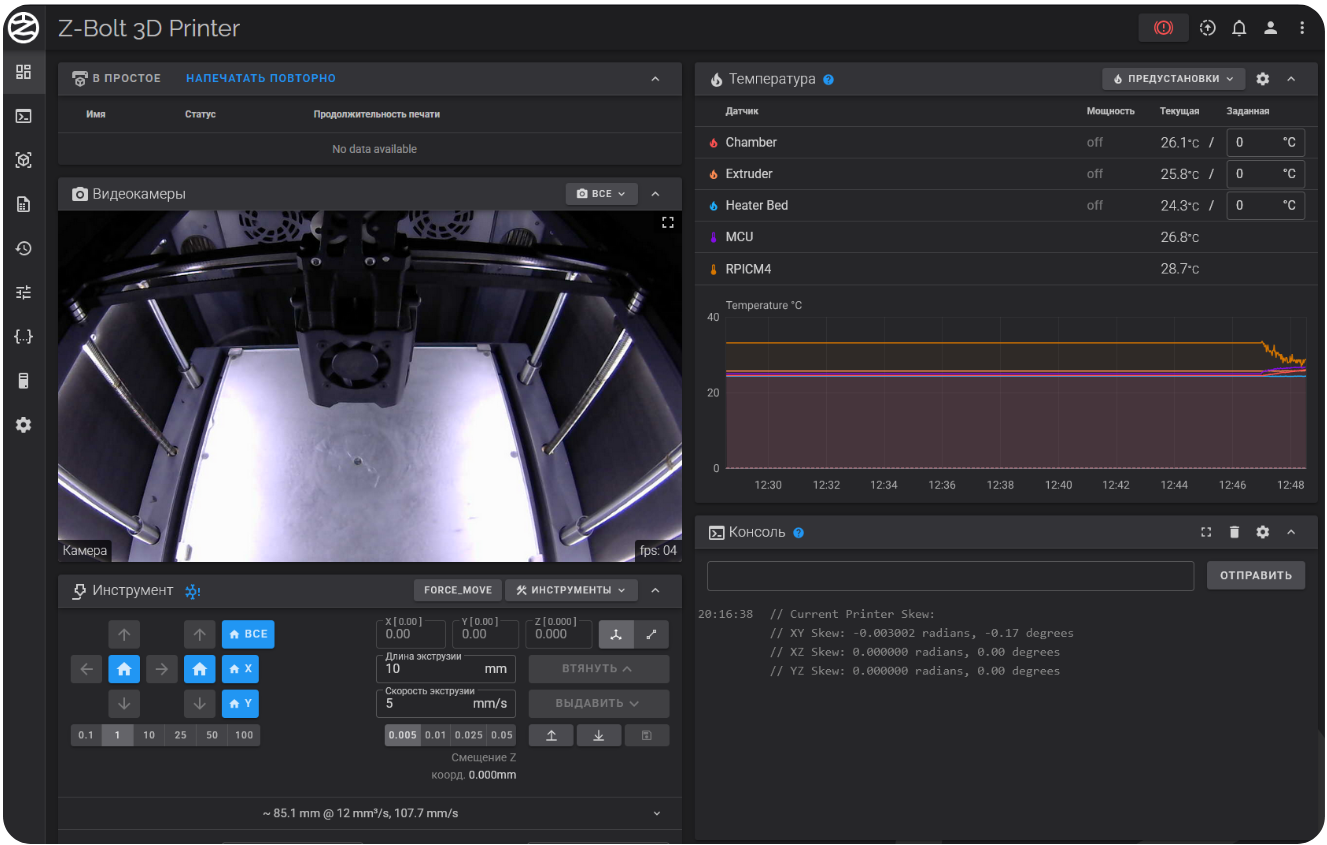Click the ВТЯНУТЬ retract button
The width and height of the screenshot is (1327, 845).
tap(599, 669)
